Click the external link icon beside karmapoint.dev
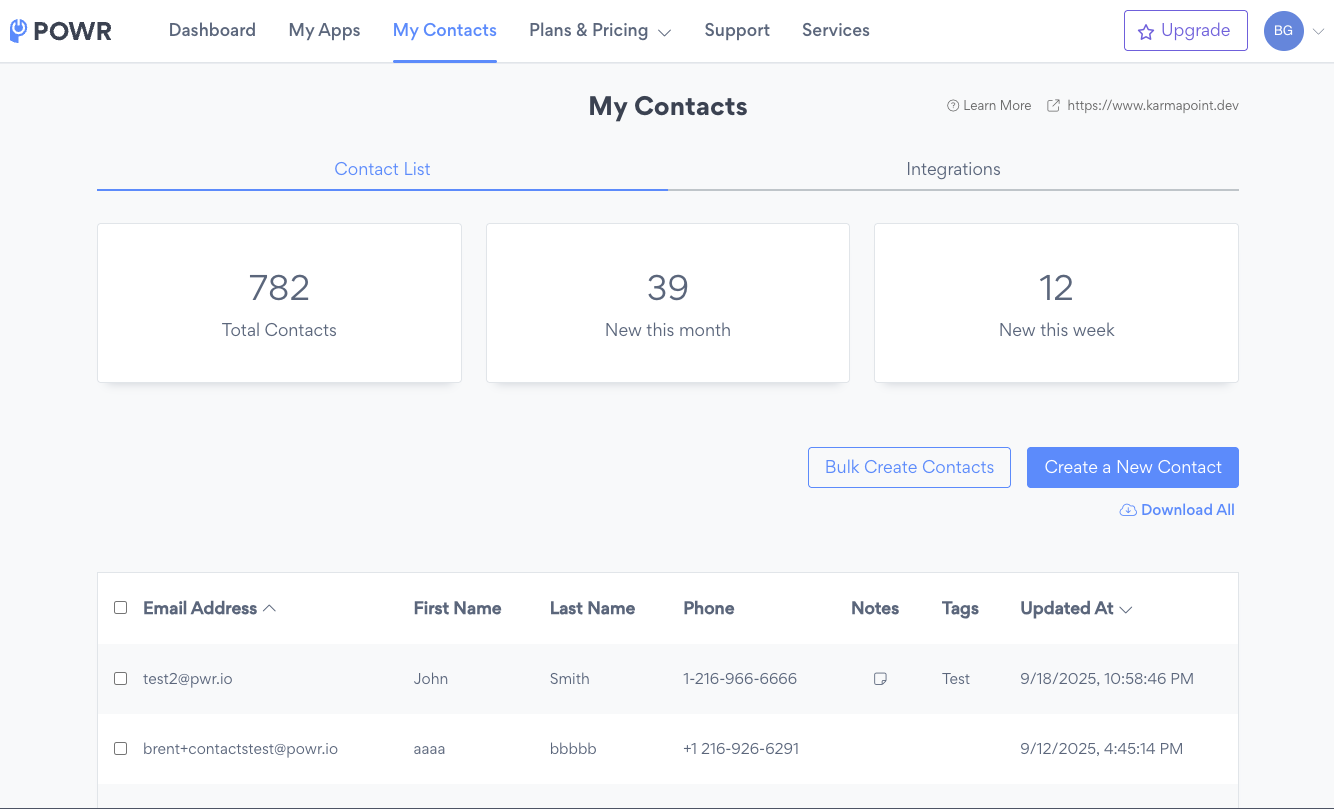This screenshot has height=809, width=1334. (1053, 106)
